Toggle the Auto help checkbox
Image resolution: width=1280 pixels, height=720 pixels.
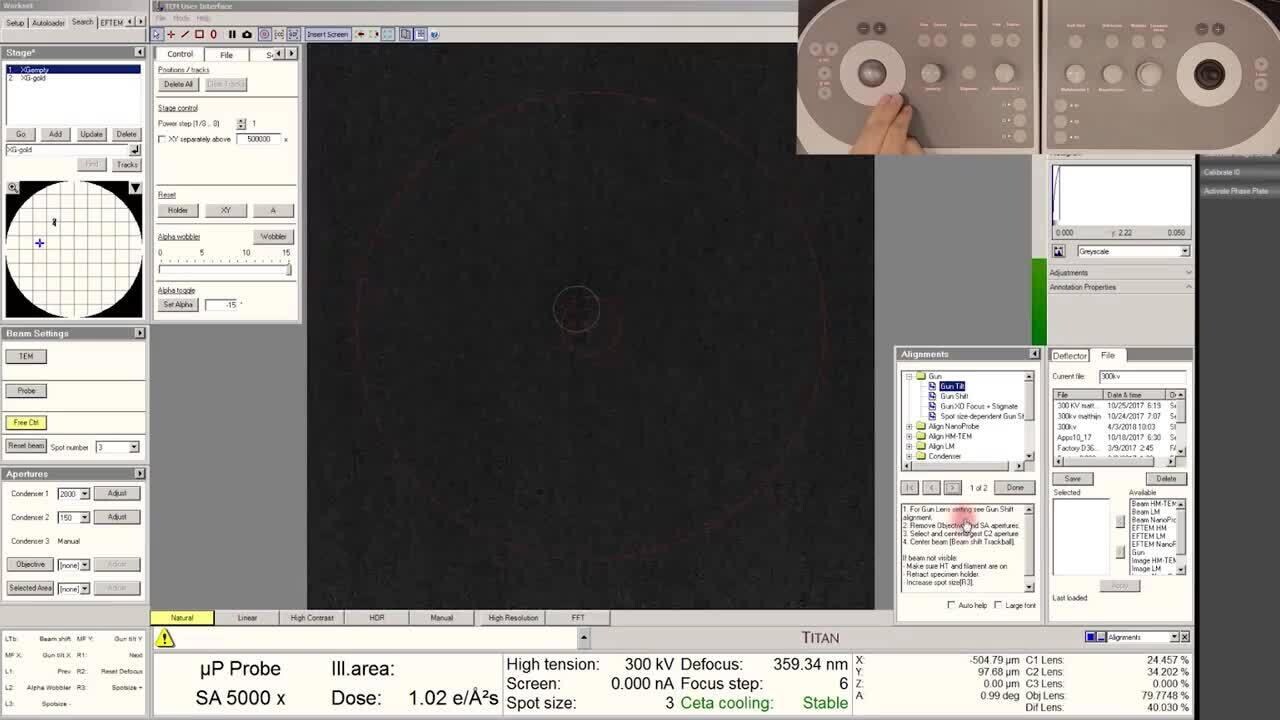click(951, 605)
